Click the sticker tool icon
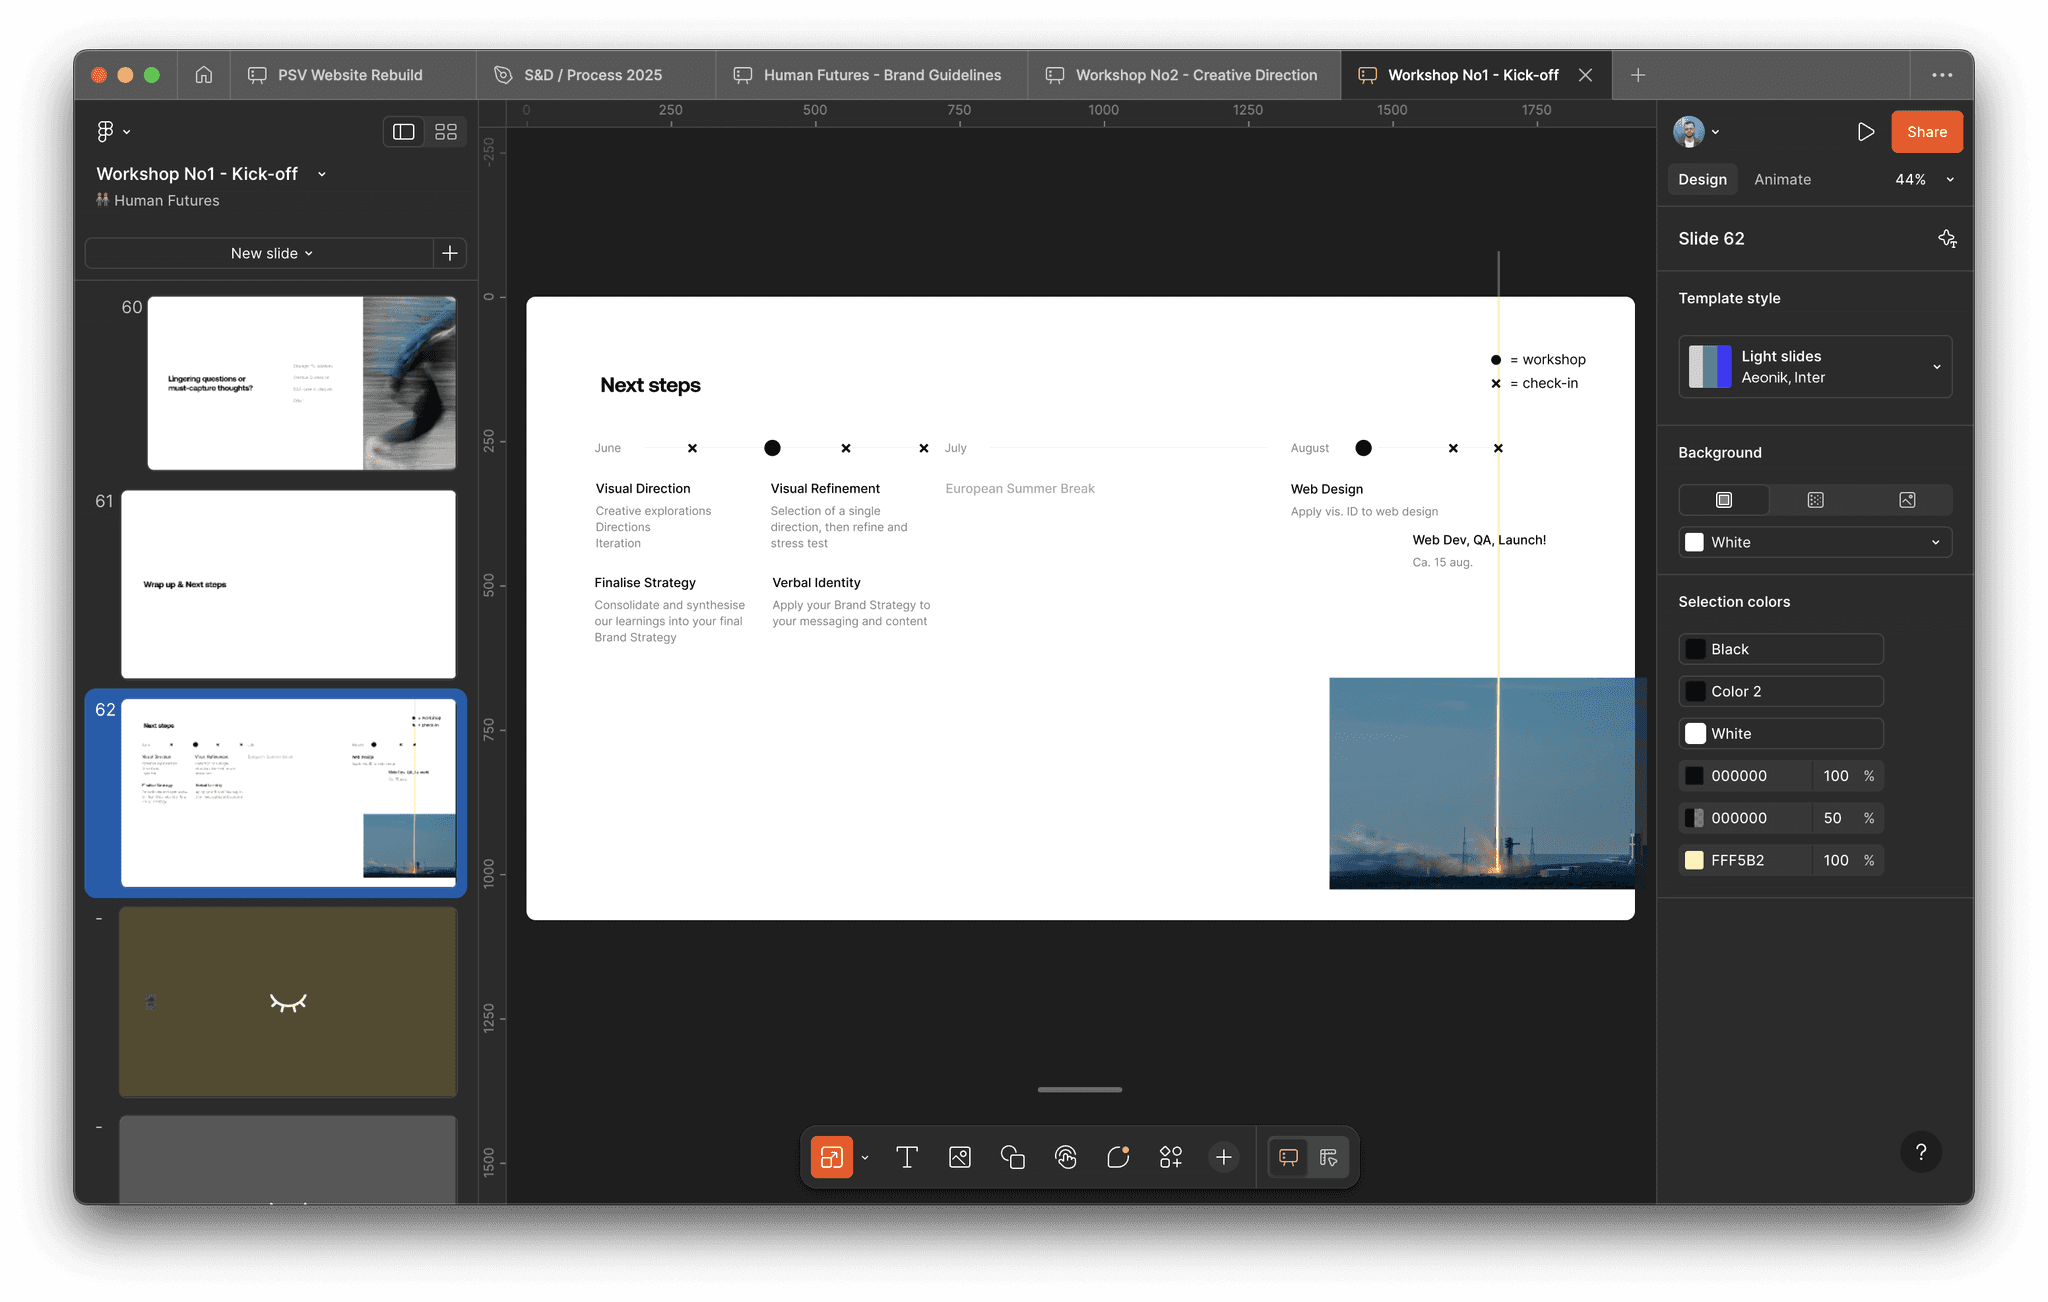 [x=1118, y=1157]
